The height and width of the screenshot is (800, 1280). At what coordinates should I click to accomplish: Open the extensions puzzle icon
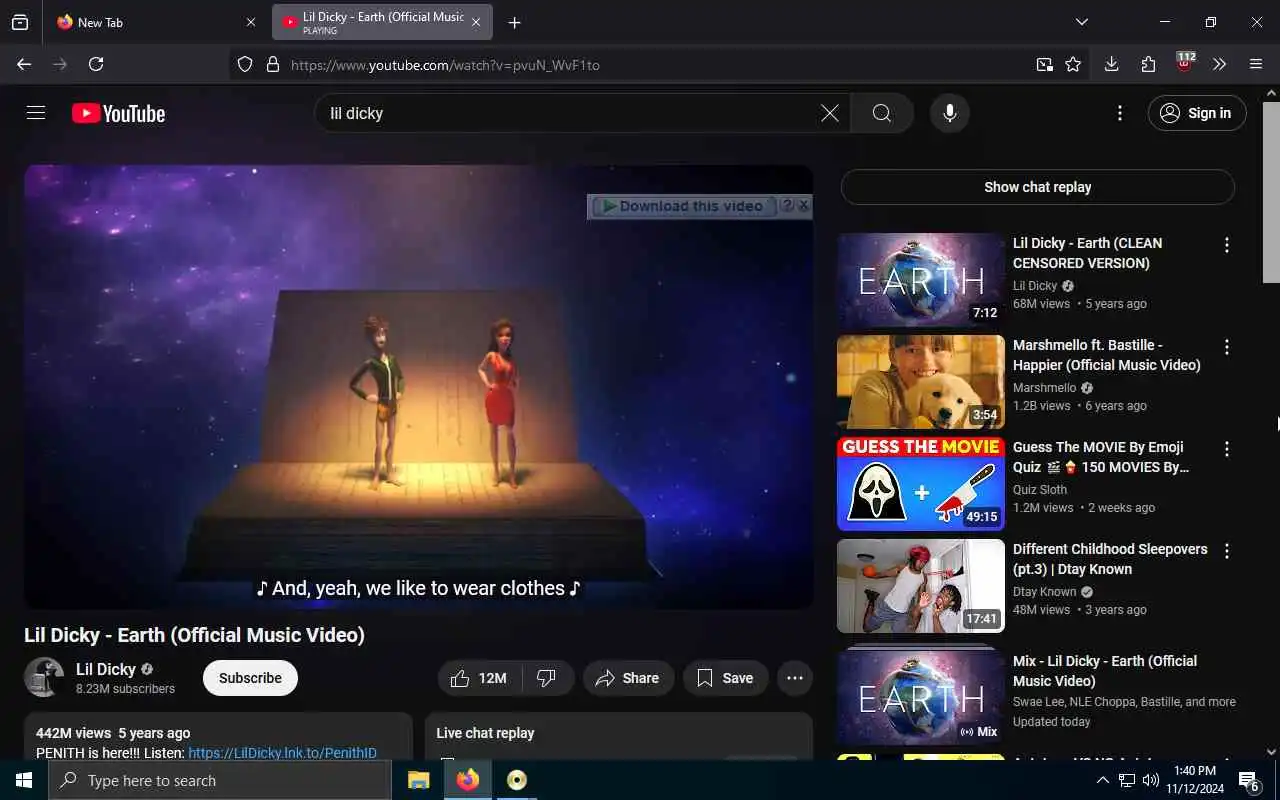click(1148, 64)
